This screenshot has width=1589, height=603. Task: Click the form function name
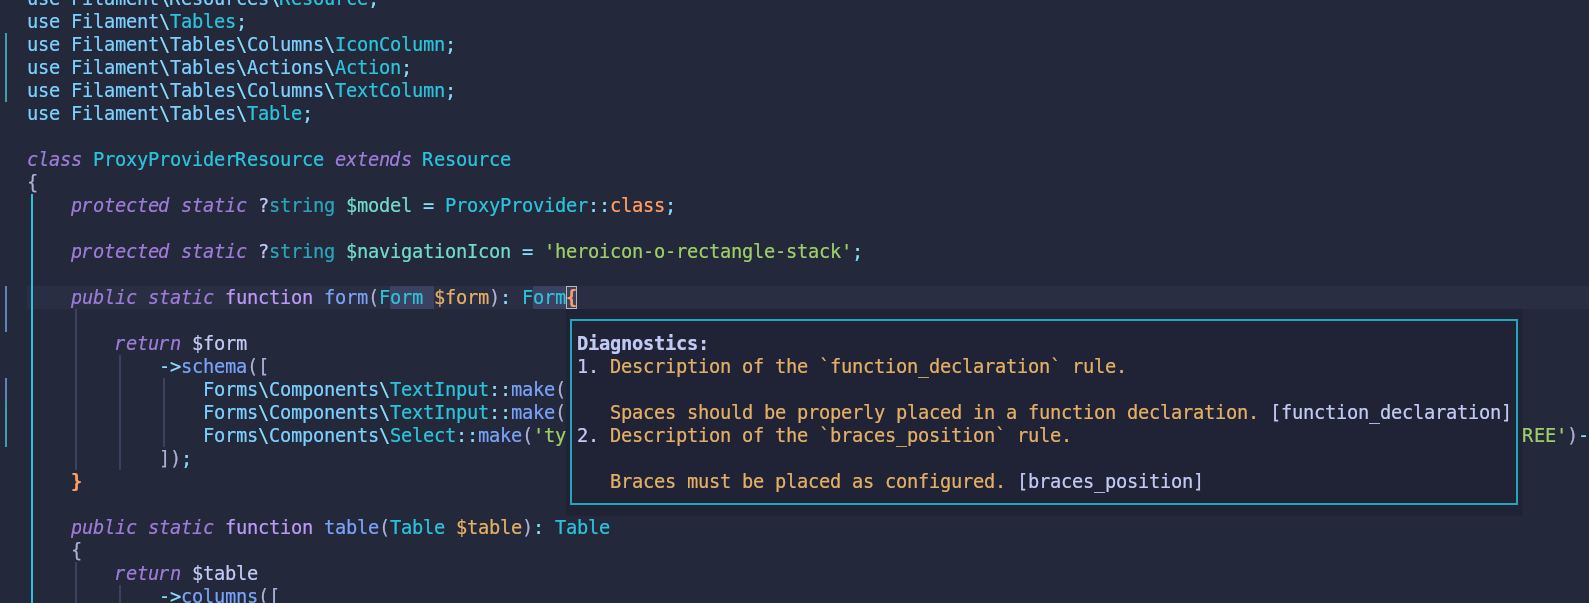coord(346,298)
